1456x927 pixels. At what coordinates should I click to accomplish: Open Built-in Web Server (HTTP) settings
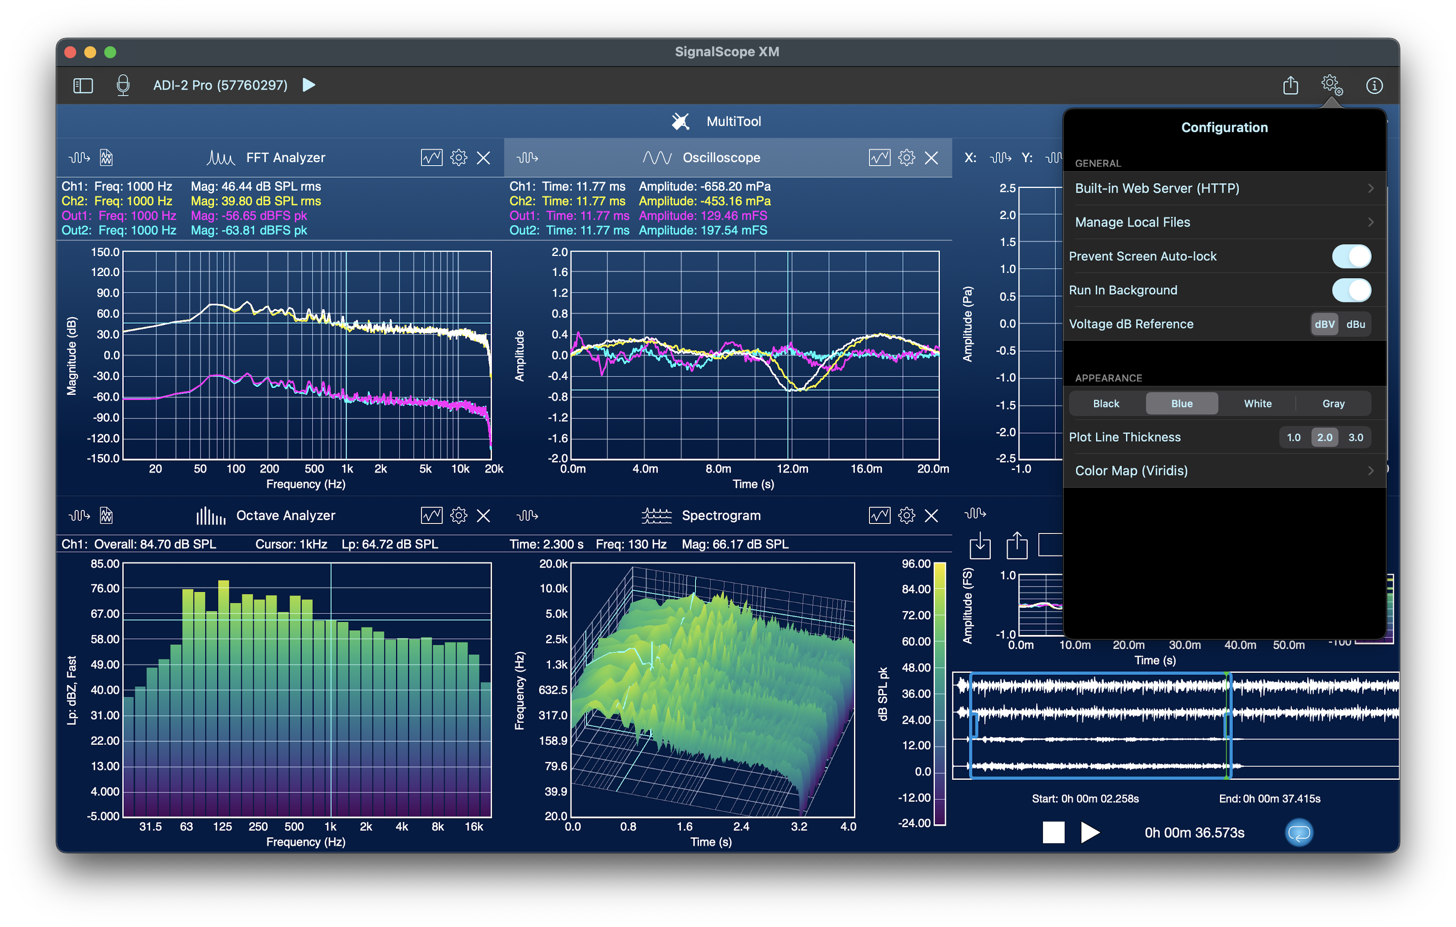tap(1225, 188)
